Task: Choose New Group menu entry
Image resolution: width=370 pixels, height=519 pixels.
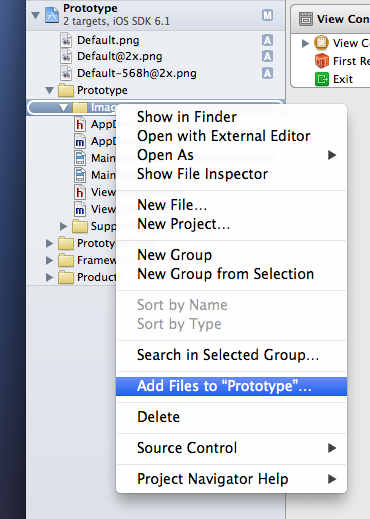Action: point(231,255)
